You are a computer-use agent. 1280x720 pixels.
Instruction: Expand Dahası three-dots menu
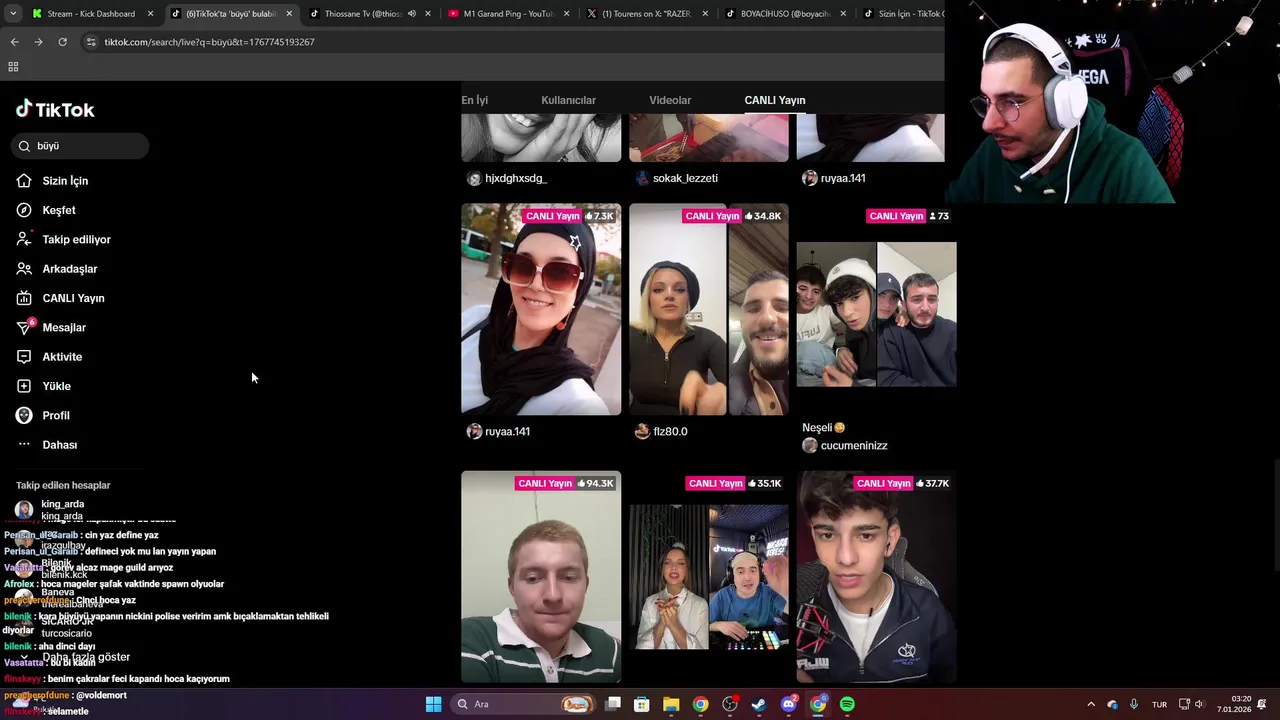24,445
